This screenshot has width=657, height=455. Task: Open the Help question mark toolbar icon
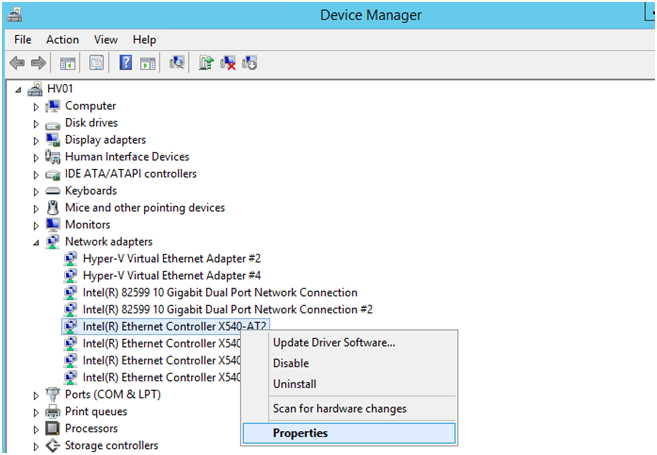(x=126, y=63)
